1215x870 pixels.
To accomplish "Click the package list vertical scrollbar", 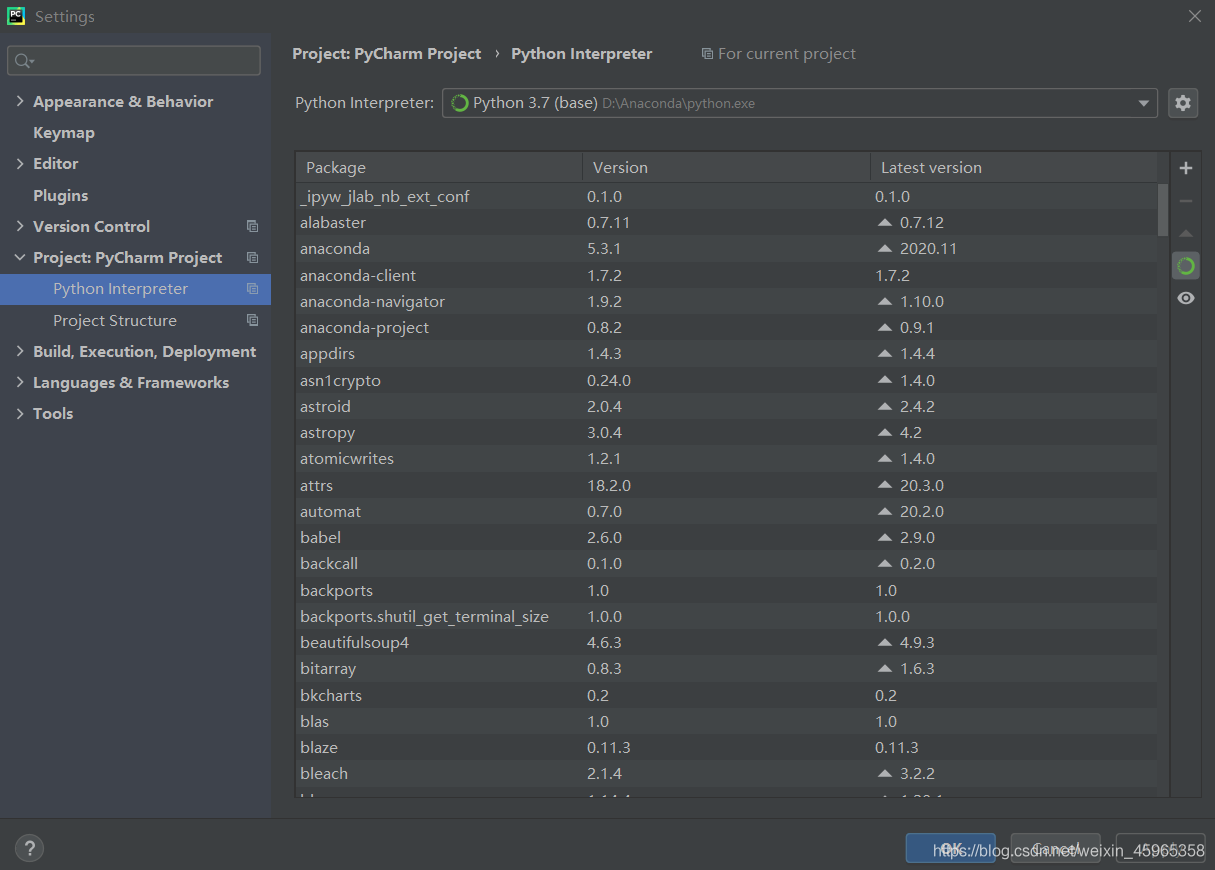I will [1162, 209].
